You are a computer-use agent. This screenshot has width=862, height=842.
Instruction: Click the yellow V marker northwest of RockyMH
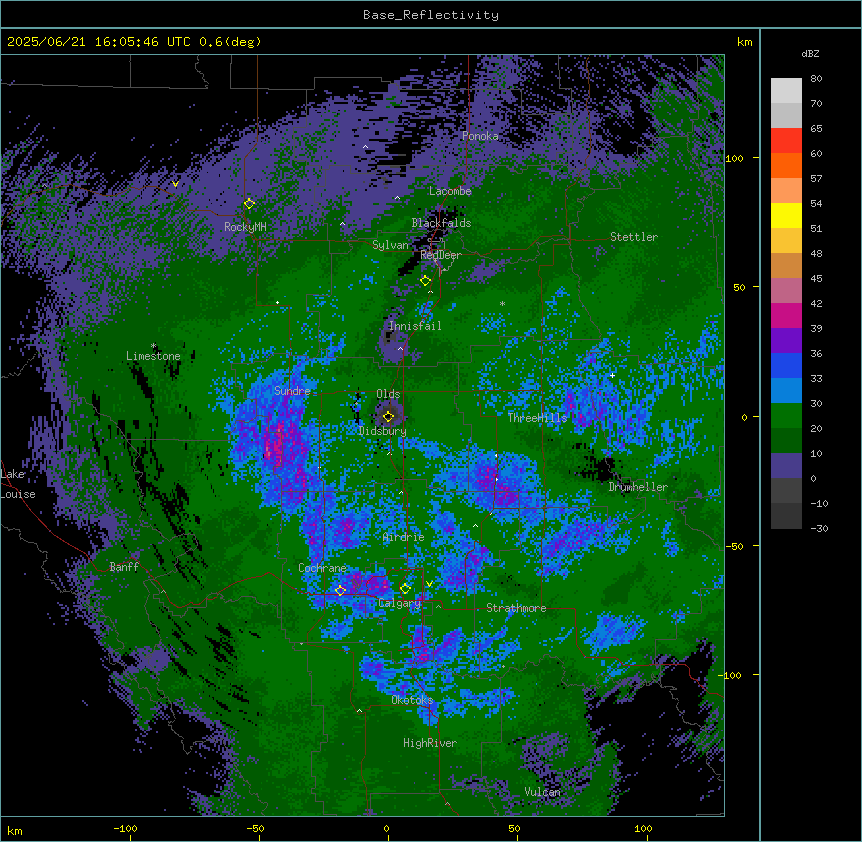(175, 184)
